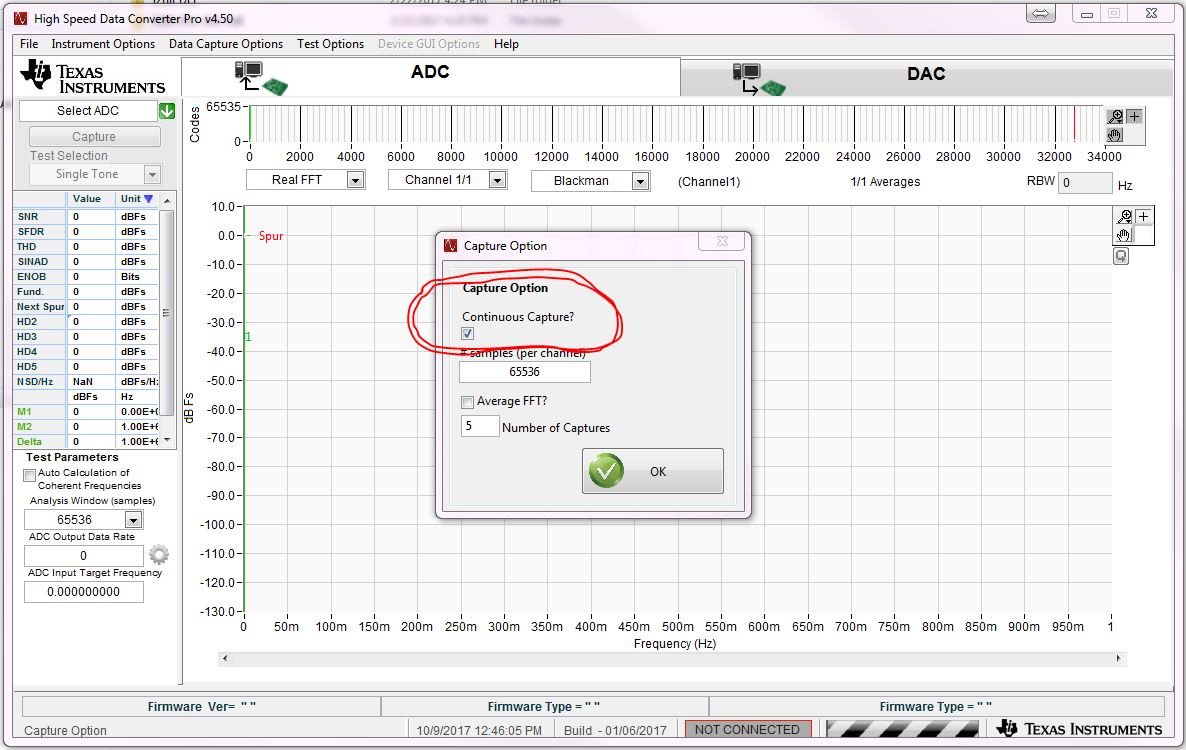This screenshot has width=1186, height=750.
Task: Click OK in Capture Option dialog
Action: coord(653,471)
